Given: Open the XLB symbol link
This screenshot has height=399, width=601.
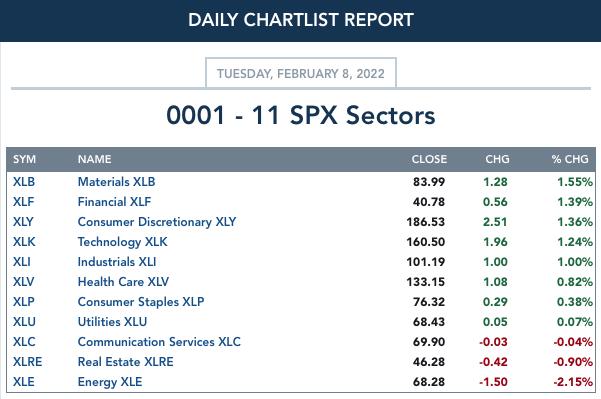Looking at the screenshot, I should pyautogui.click(x=24, y=182).
